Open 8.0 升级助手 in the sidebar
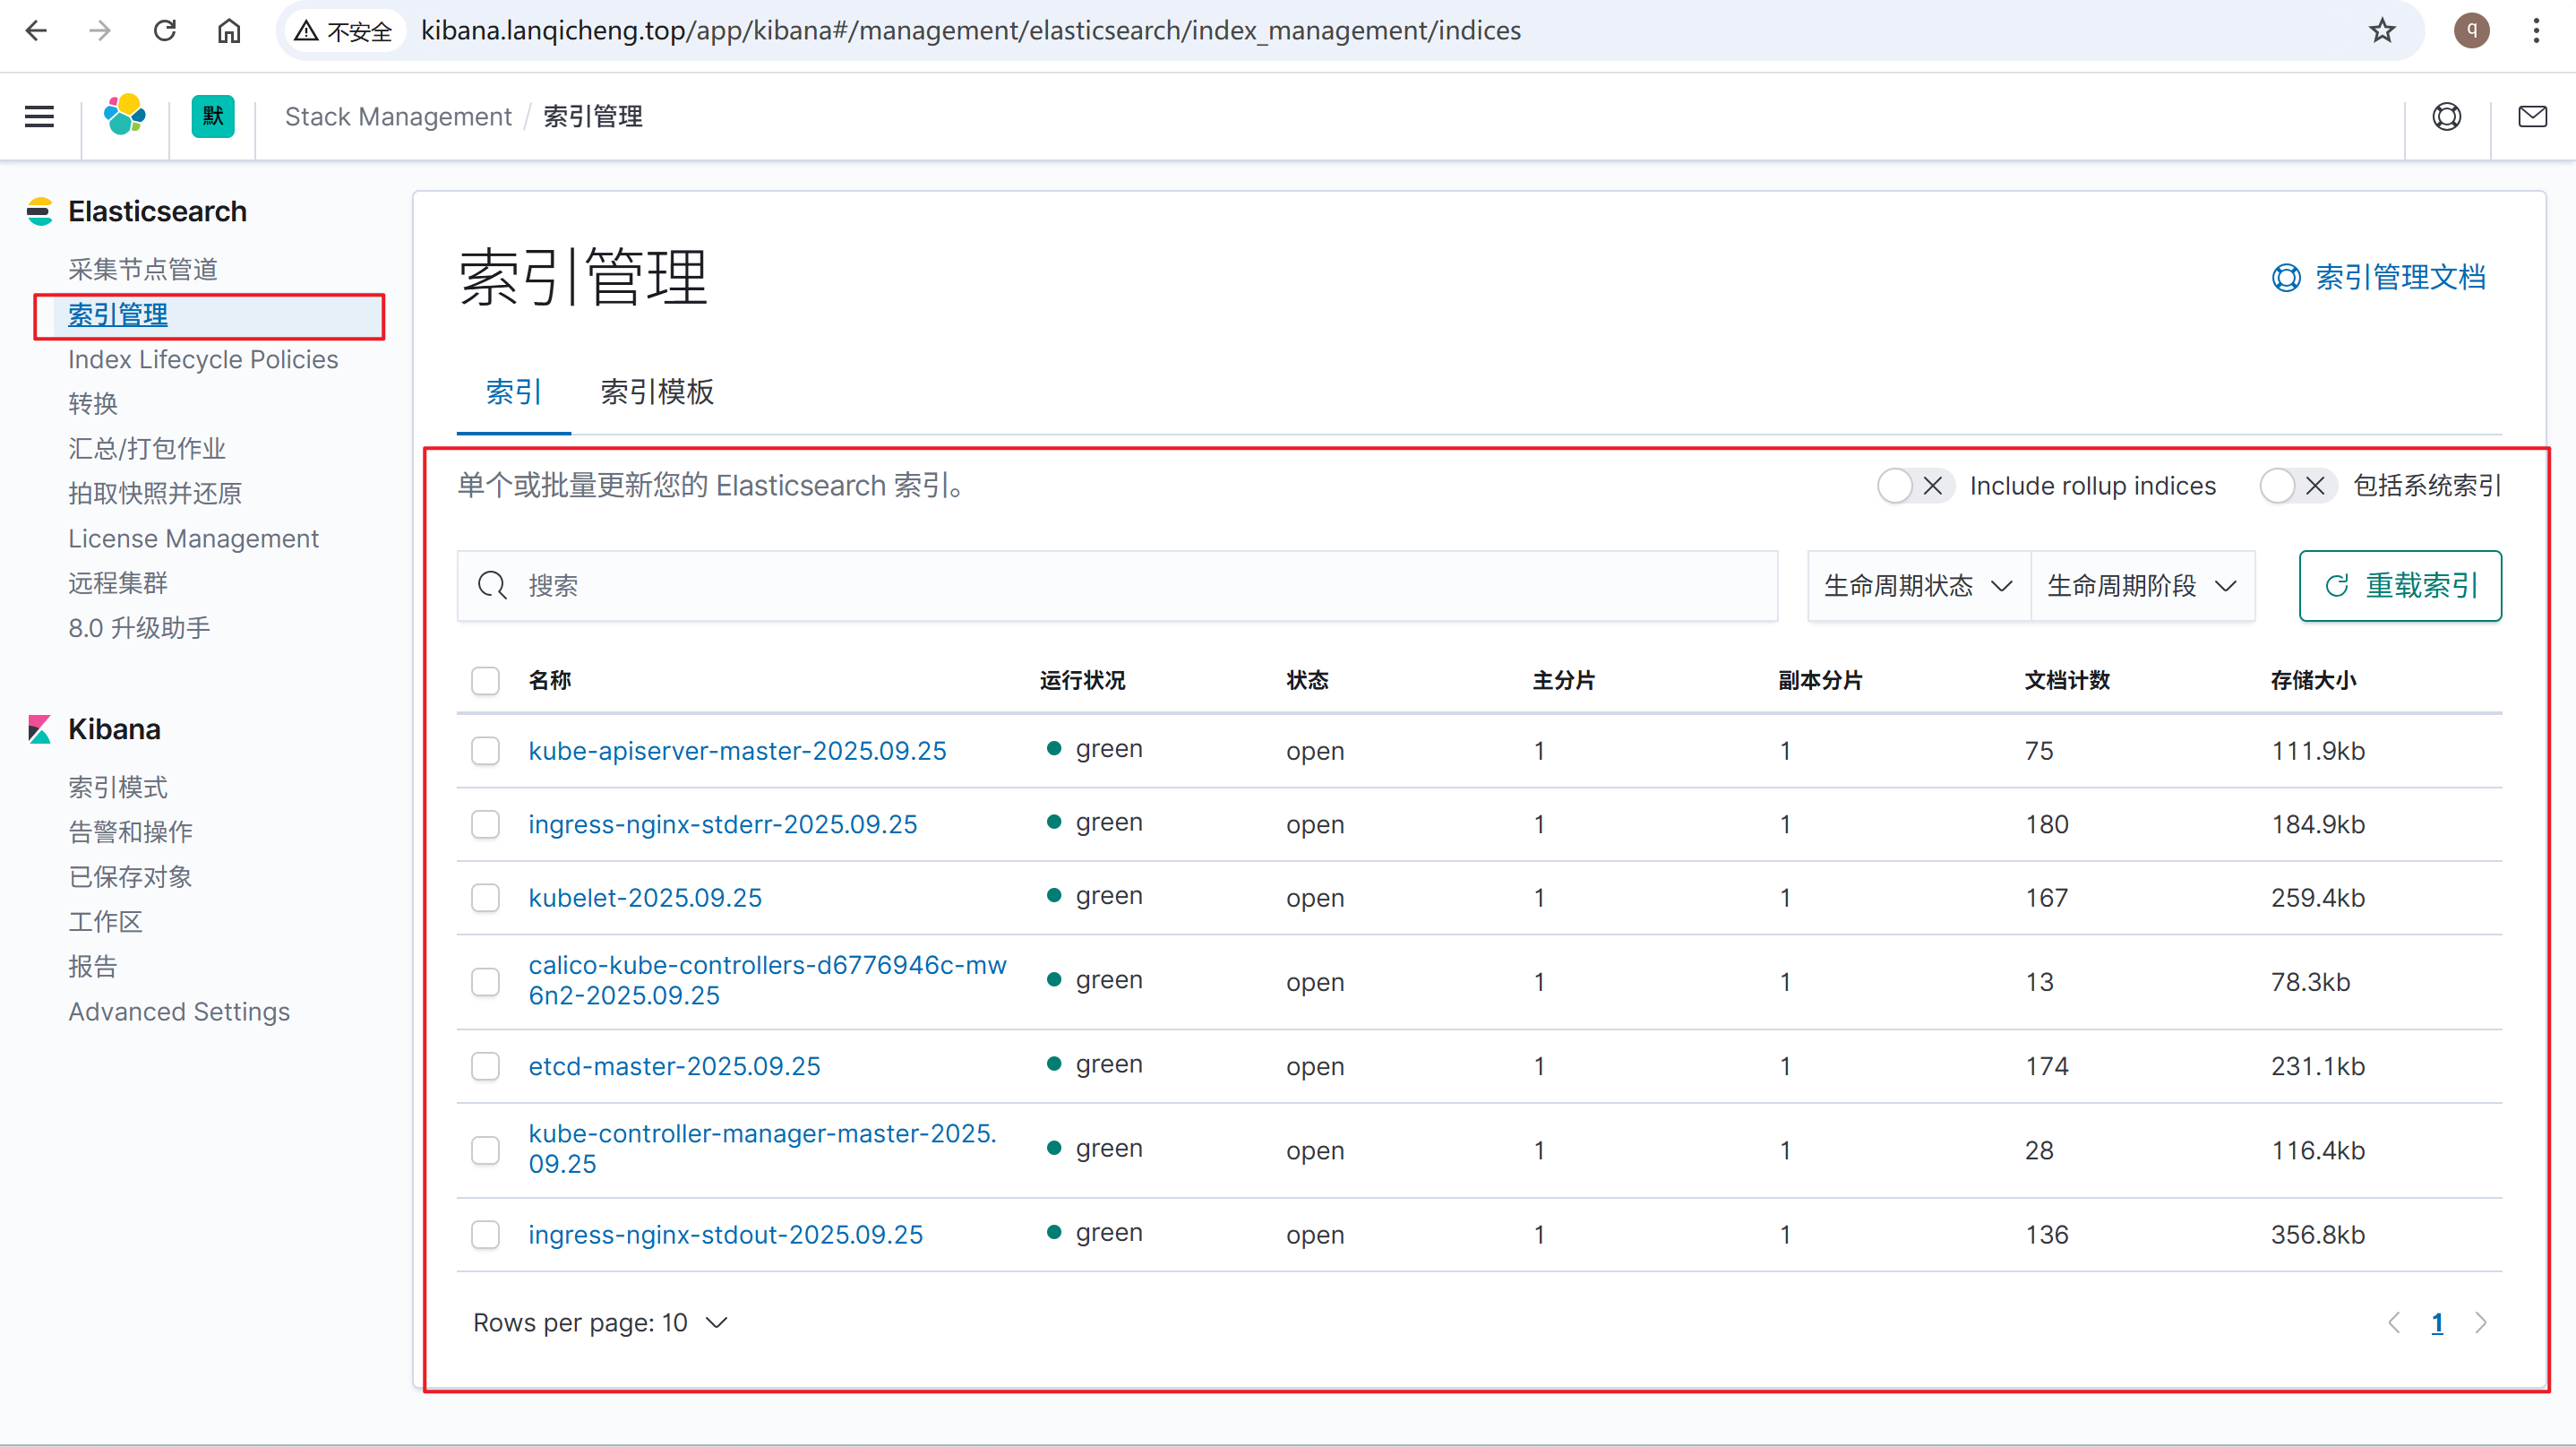This screenshot has width=2576, height=1447. 139,628
